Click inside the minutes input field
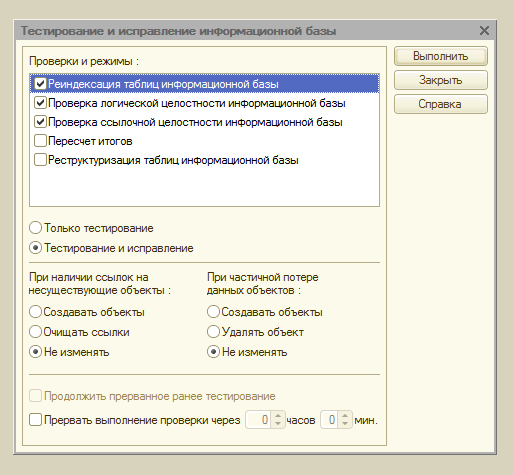The width and height of the screenshot is (513, 475). pos(330,420)
